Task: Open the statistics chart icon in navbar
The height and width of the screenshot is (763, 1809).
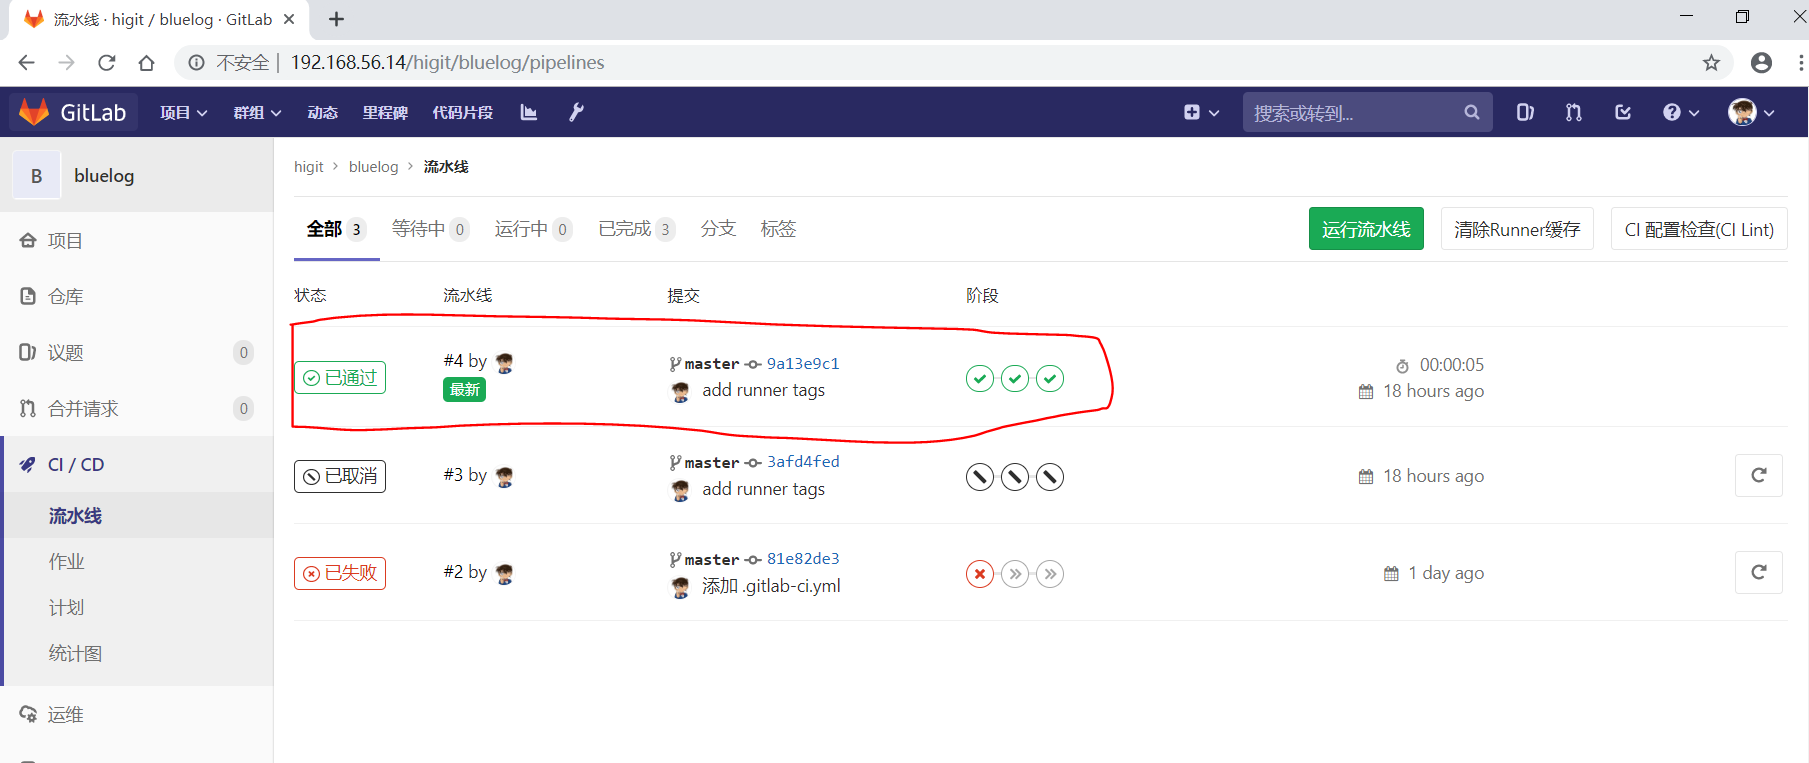Action: (529, 112)
